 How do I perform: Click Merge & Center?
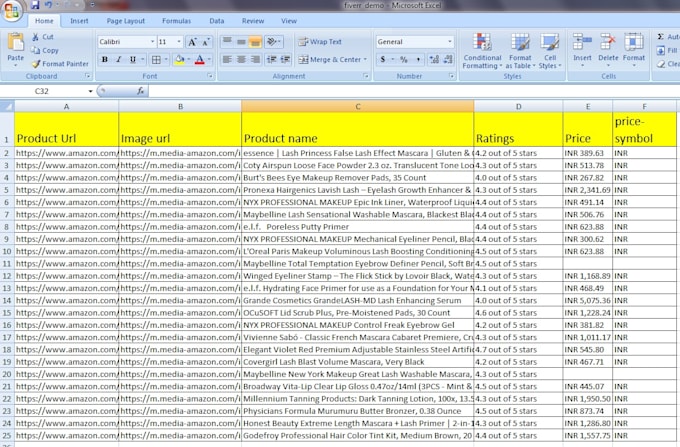[330, 59]
